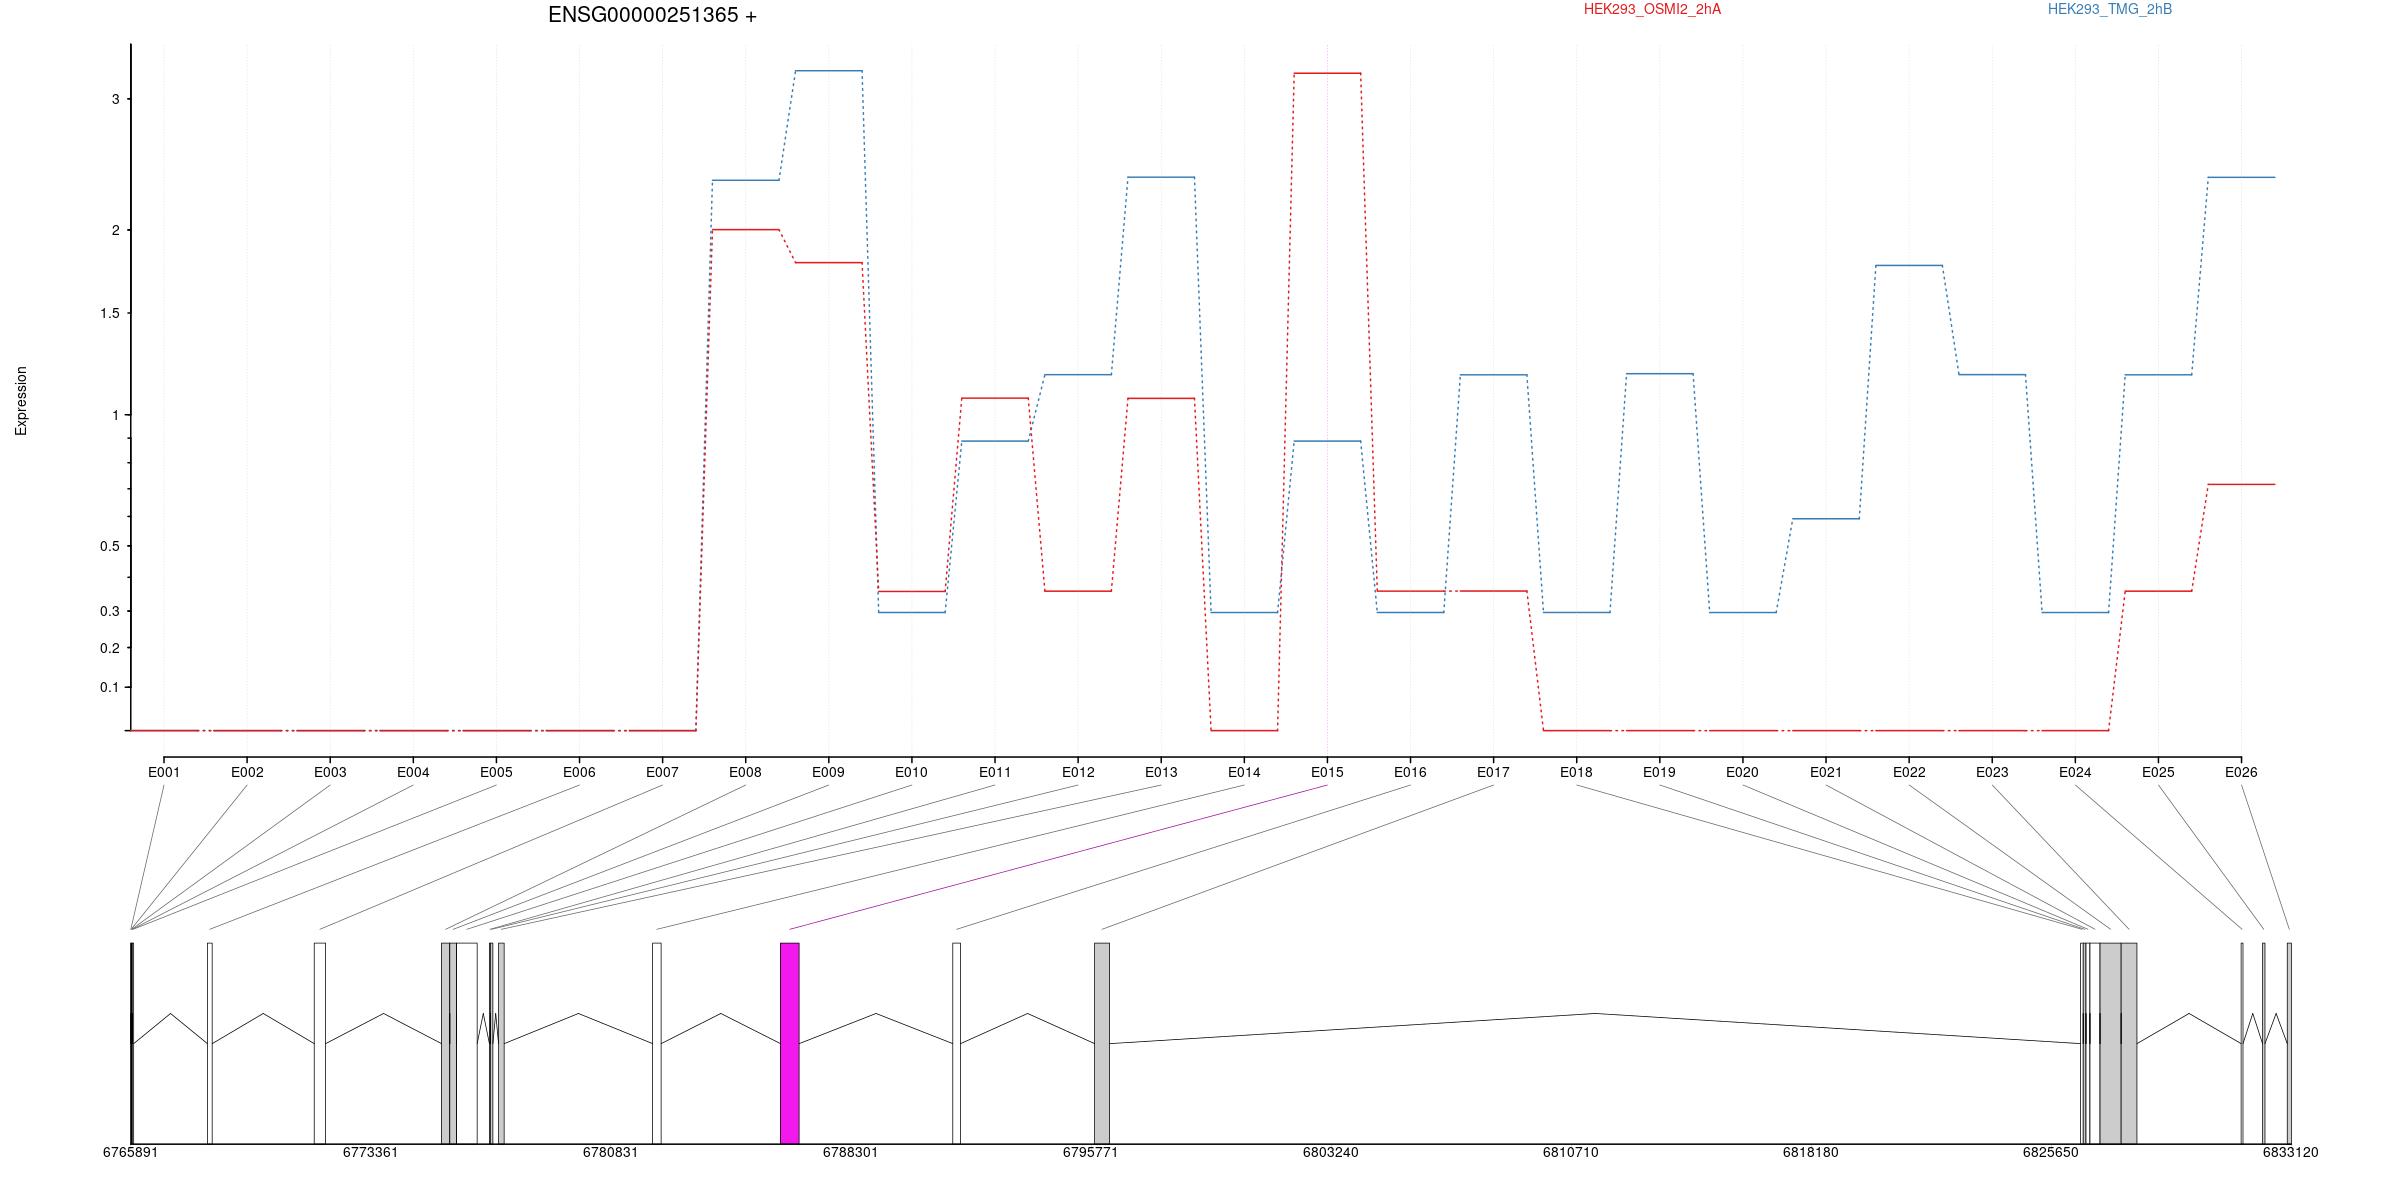The width and height of the screenshot is (2400, 1200).
Task: Click exon label E023
Action: point(1992,772)
